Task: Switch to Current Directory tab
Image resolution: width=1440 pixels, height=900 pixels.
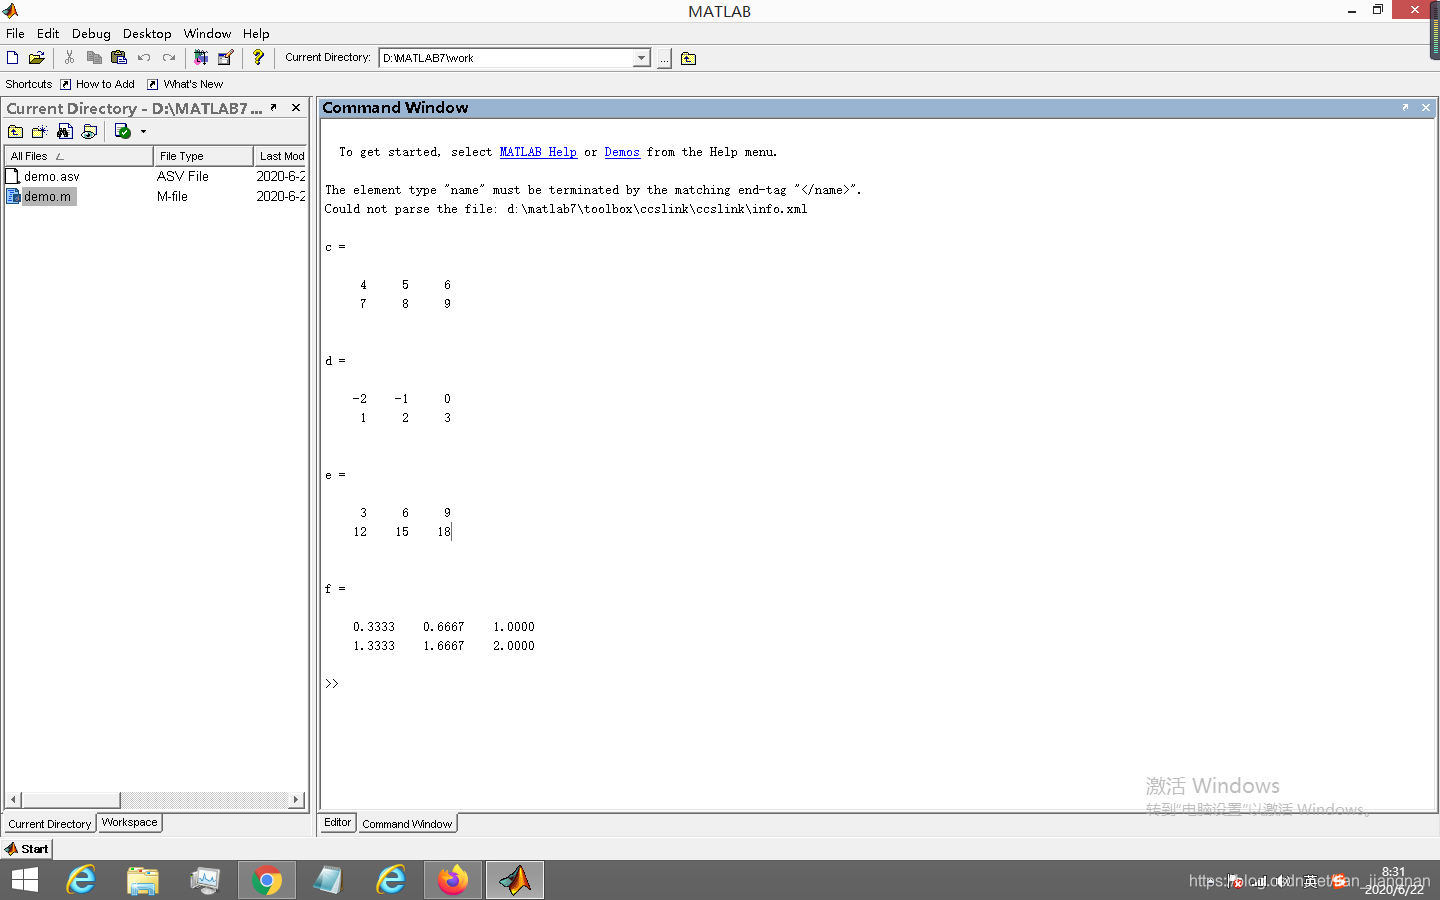Action: click(49, 824)
